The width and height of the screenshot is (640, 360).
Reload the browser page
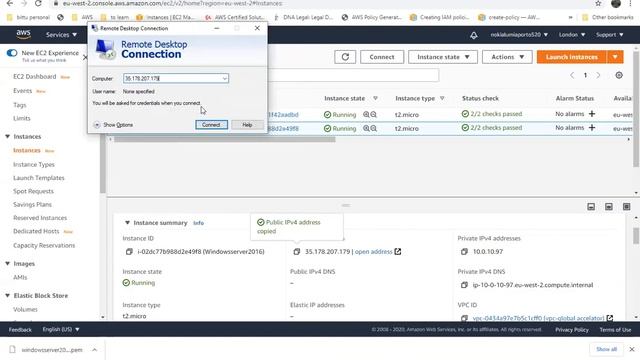[x=38, y=4]
